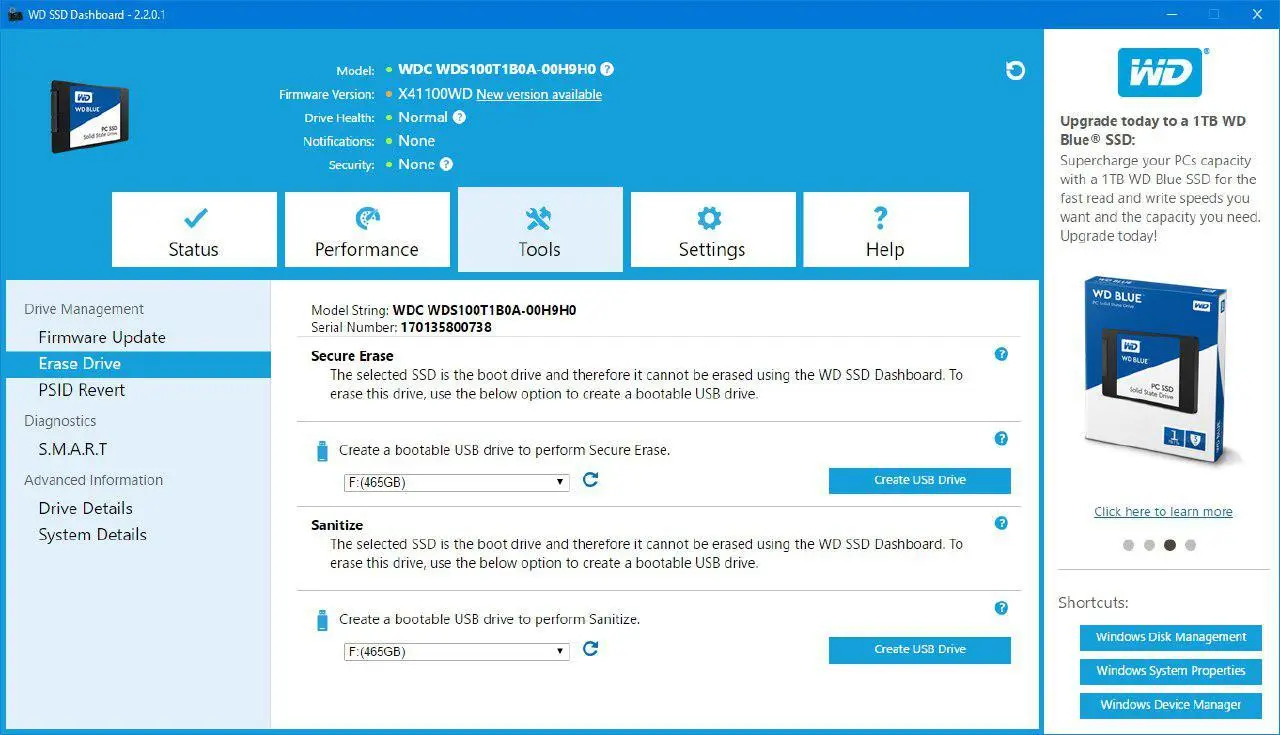The image size is (1280, 735).
Task: Select the fourth carousel dot in the ad
Action: click(x=1190, y=545)
